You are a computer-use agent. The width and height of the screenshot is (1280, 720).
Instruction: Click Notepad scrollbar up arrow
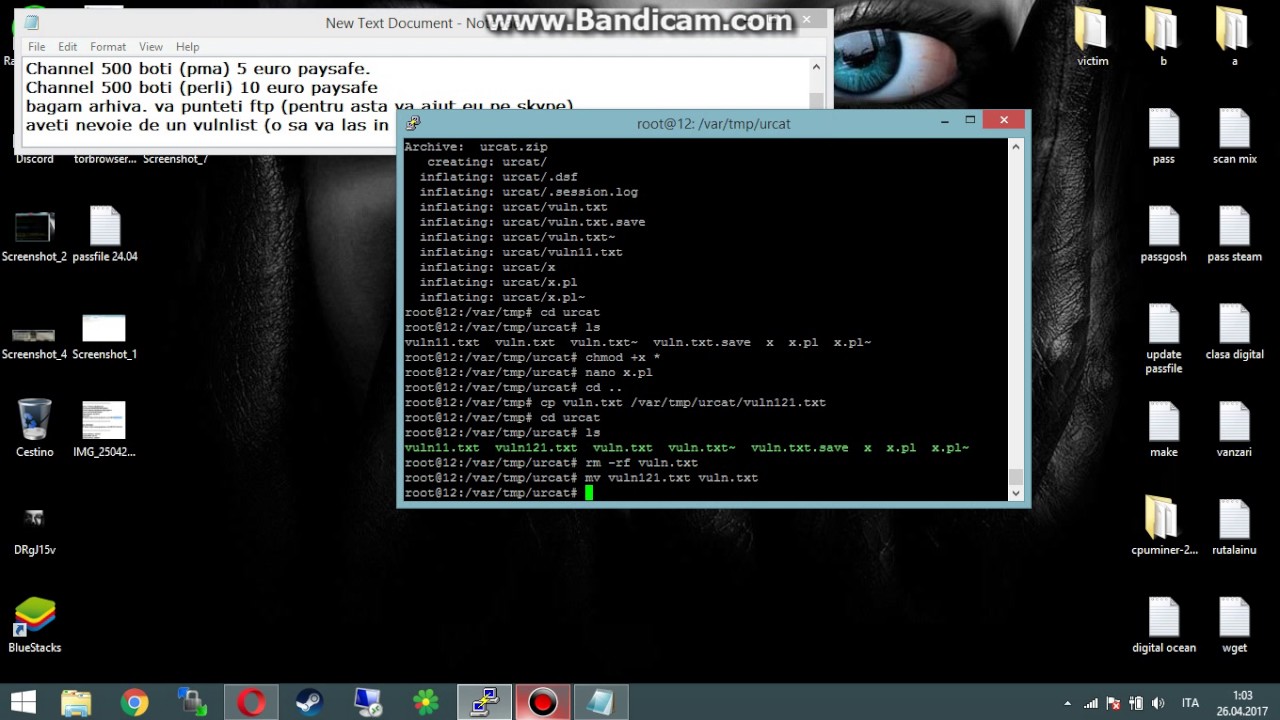pyautogui.click(x=816, y=67)
